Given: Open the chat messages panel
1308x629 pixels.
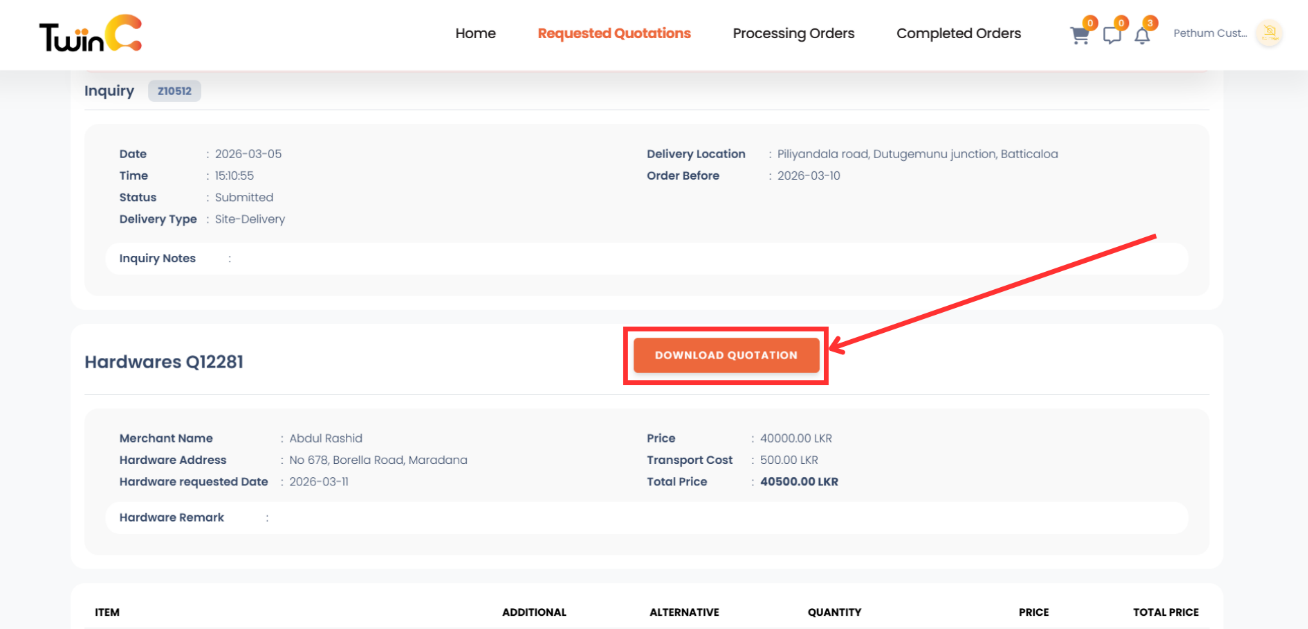Looking at the screenshot, I should coord(1112,34).
